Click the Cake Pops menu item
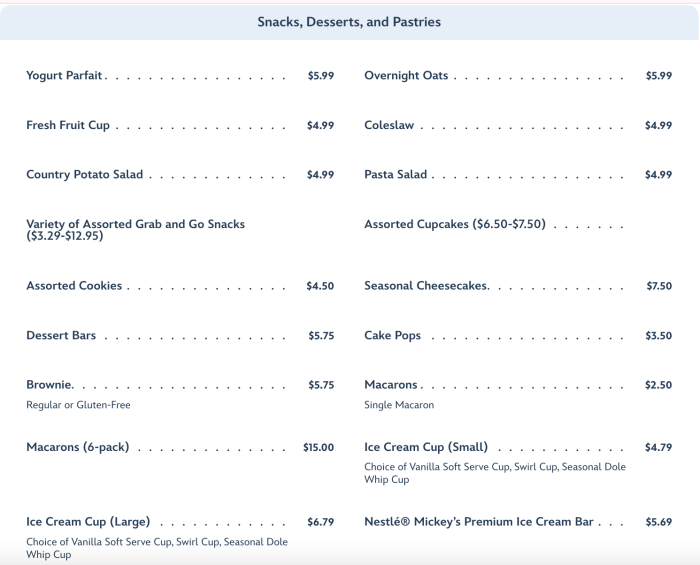 pos(393,336)
